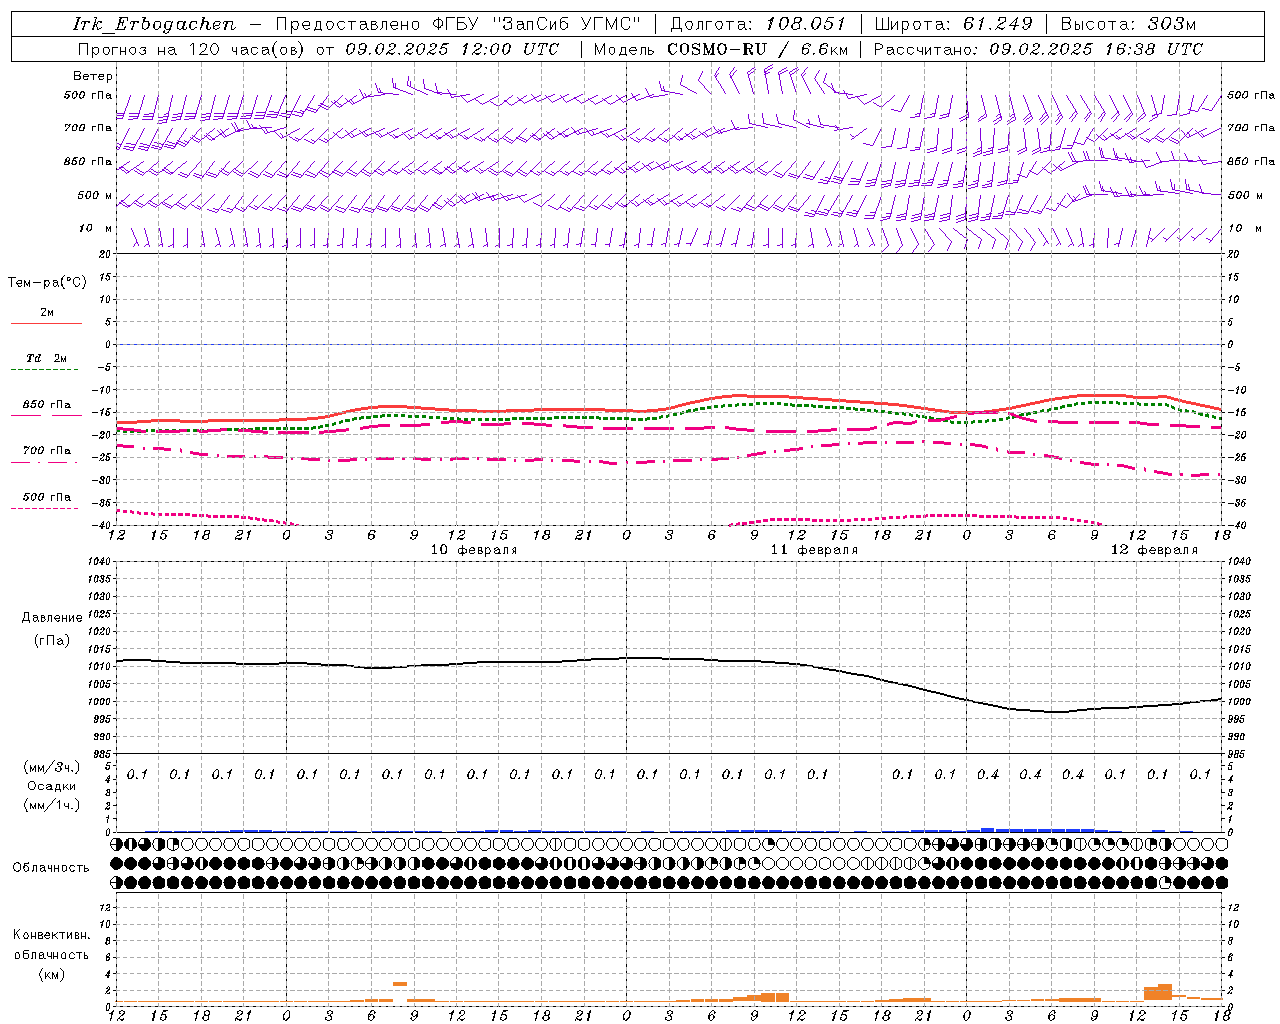Click the Долгота: 108.051 value

(x=758, y=24)
